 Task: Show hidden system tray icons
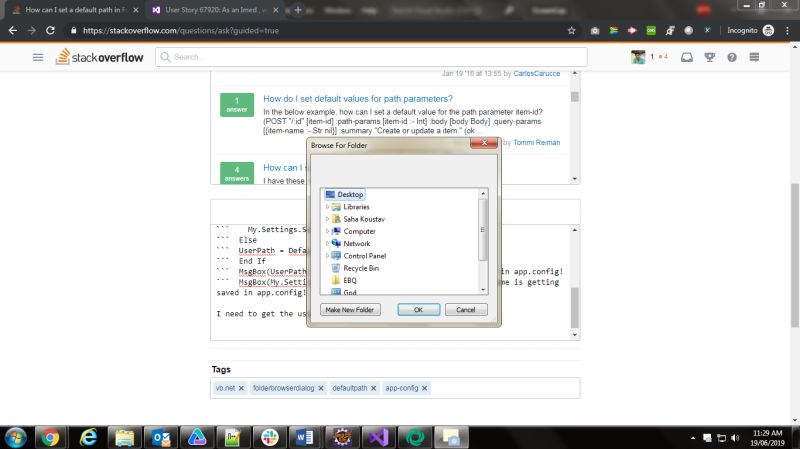click(693, 438)
